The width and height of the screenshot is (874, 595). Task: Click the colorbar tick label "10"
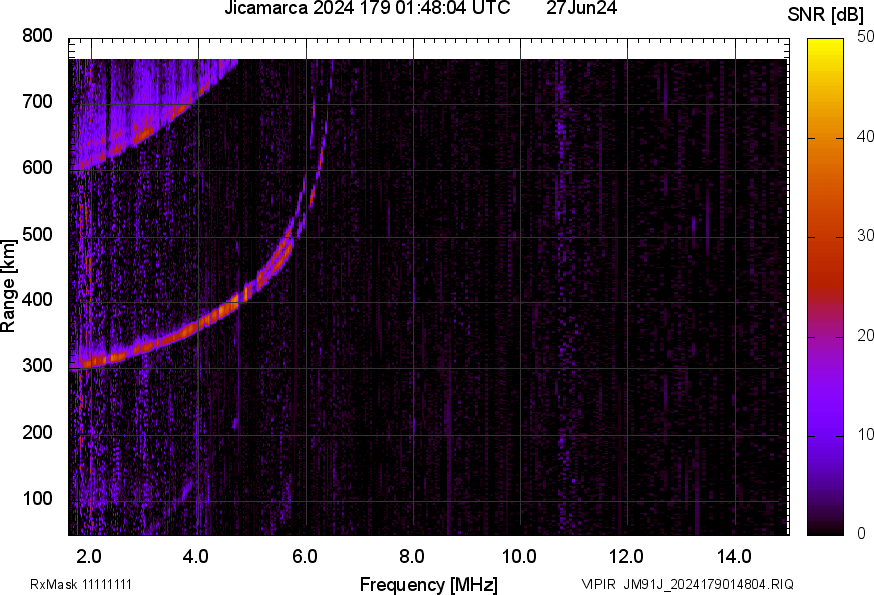(x=865, y=434)
